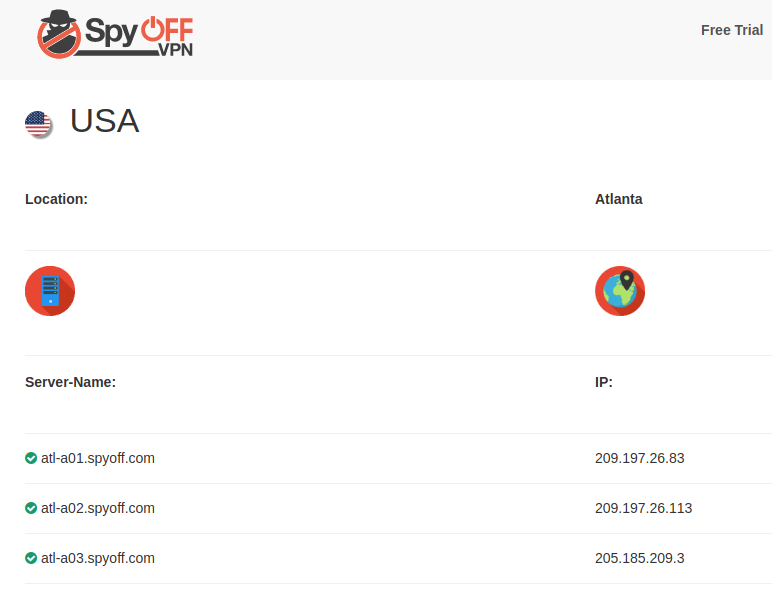Viewport: 772px width, 591px height.
Task: Select server name atl-a02.spyoff.com
Action: [98, 508]
